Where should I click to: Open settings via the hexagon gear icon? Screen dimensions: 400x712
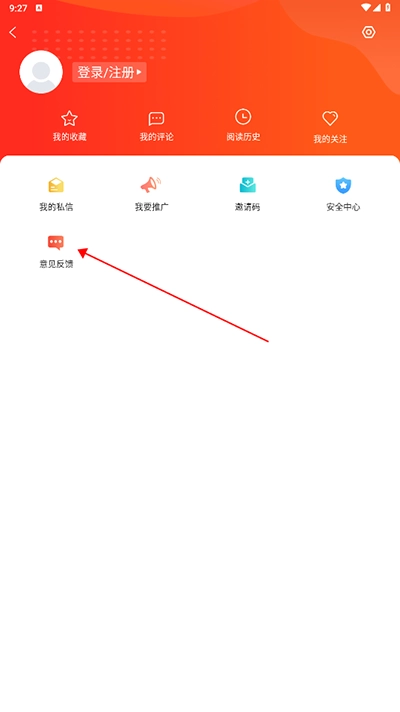pyautogui.click(x=368, y=32)
